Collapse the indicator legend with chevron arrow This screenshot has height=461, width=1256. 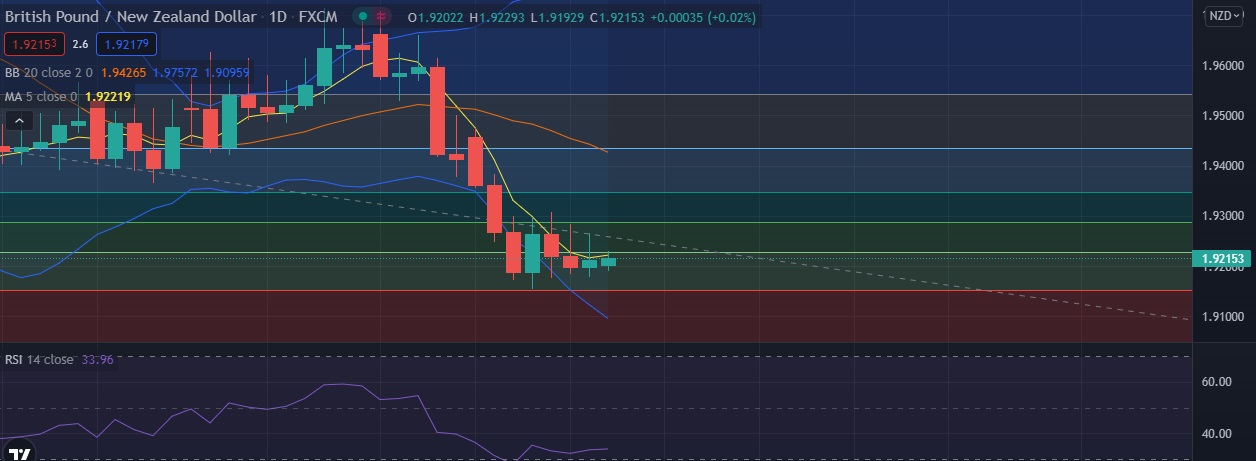(18, 121)
